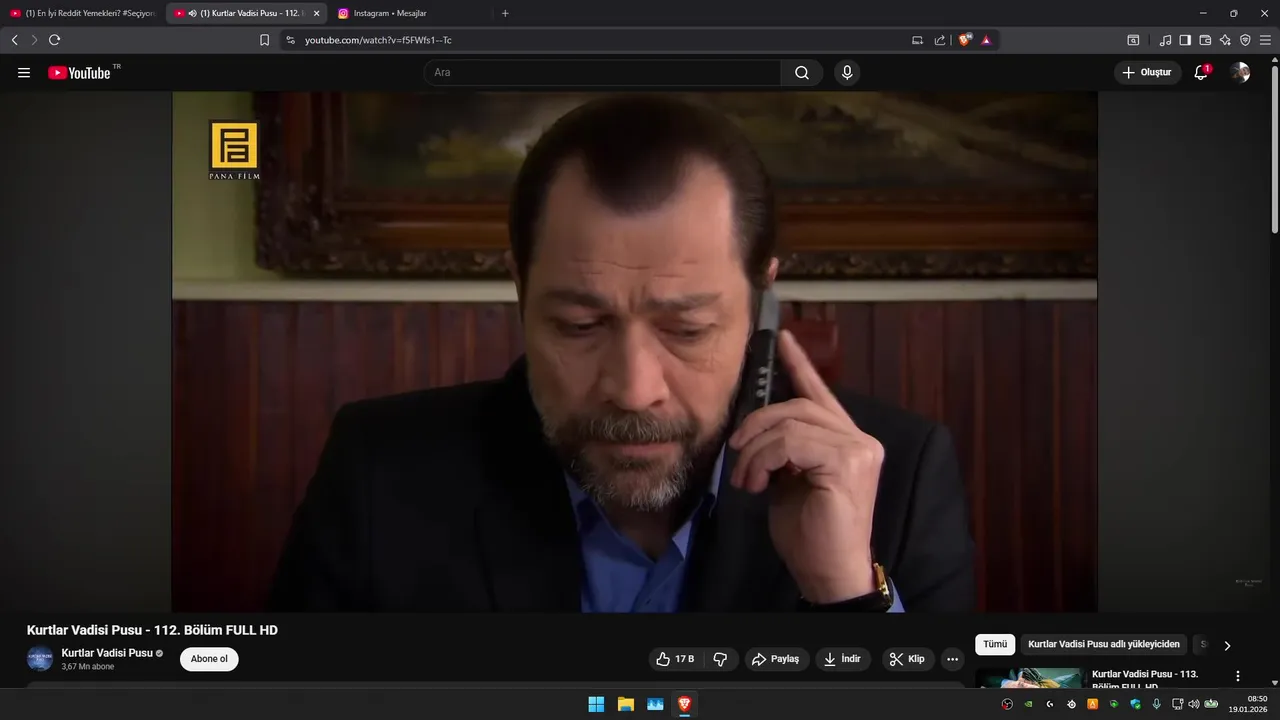Select the Tümü filter chip
The width and height of the screenshot is (1280, 720).
[995, 645]
